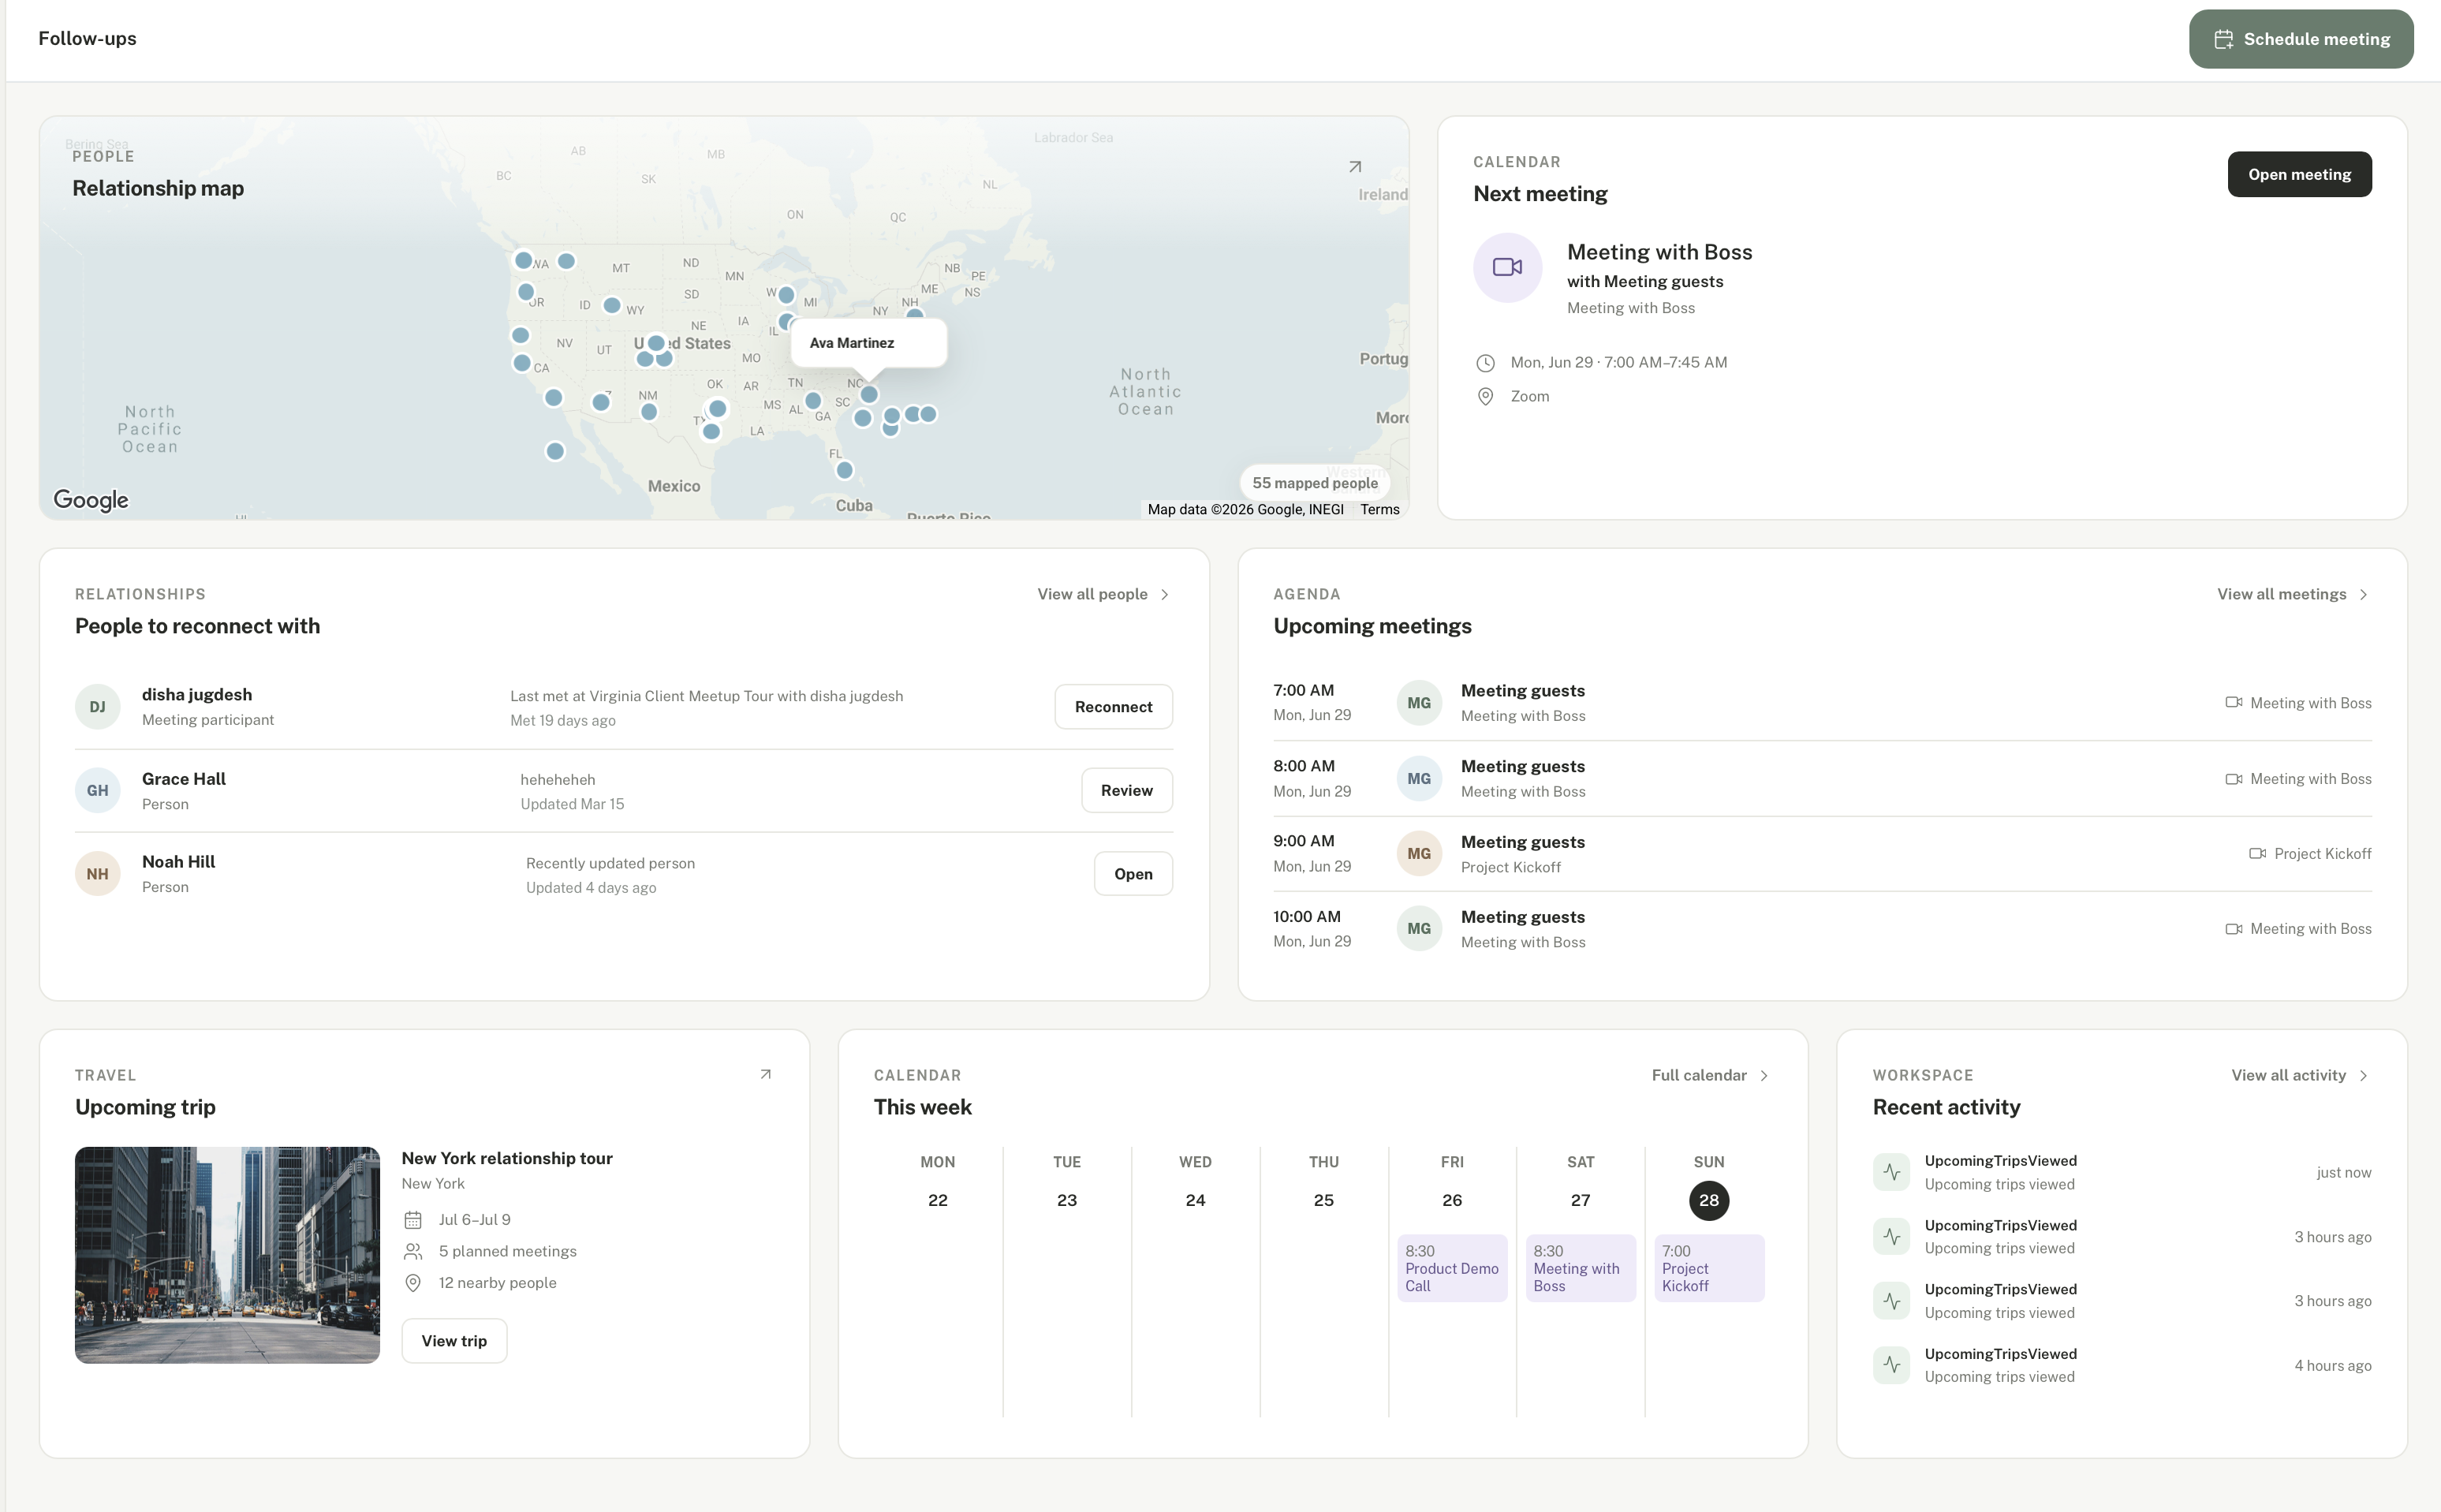Open the Upcoming trip expand arrow icon
Image resolution: width=2441 pixels, height=1512 pixels.
766,1074
